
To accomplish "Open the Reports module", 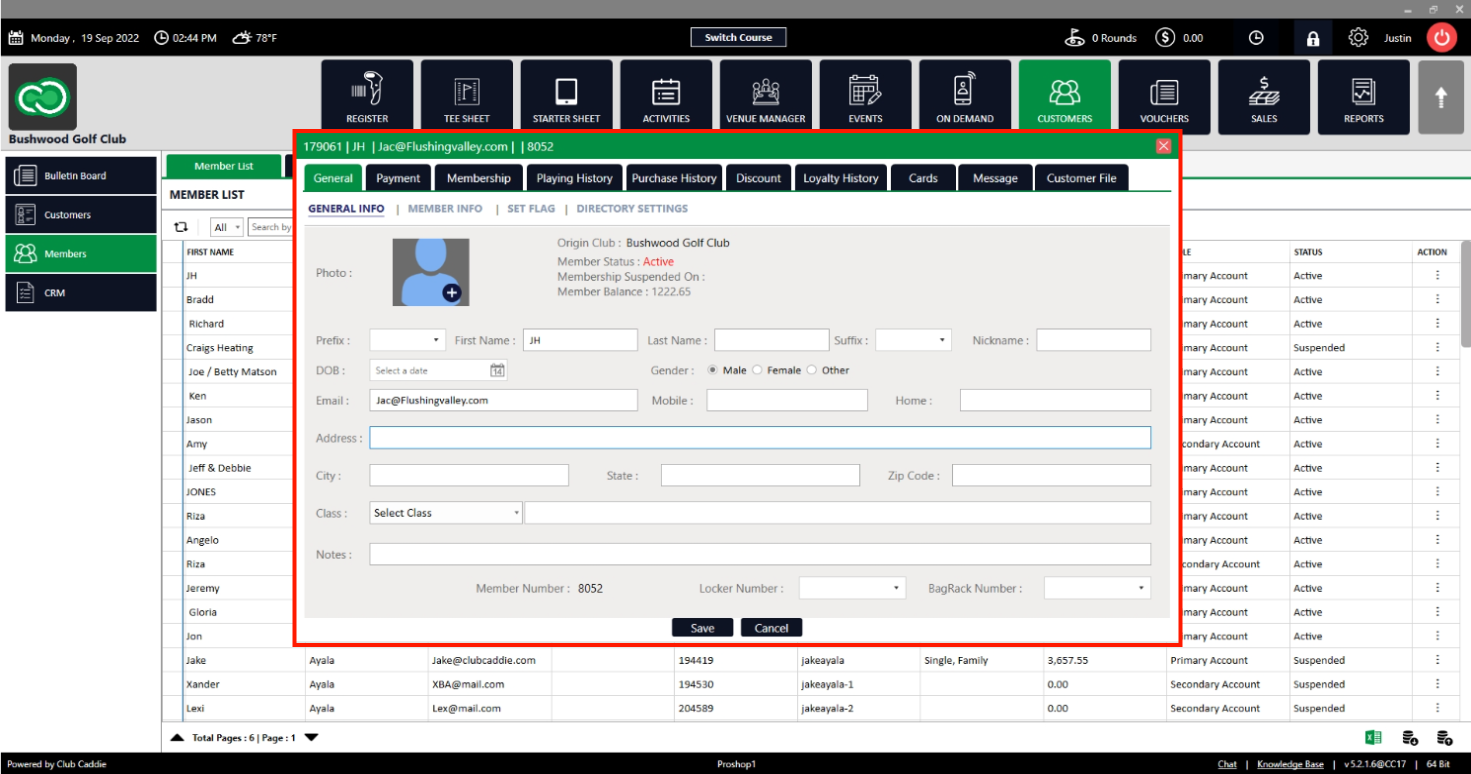I will [1364, 97].
